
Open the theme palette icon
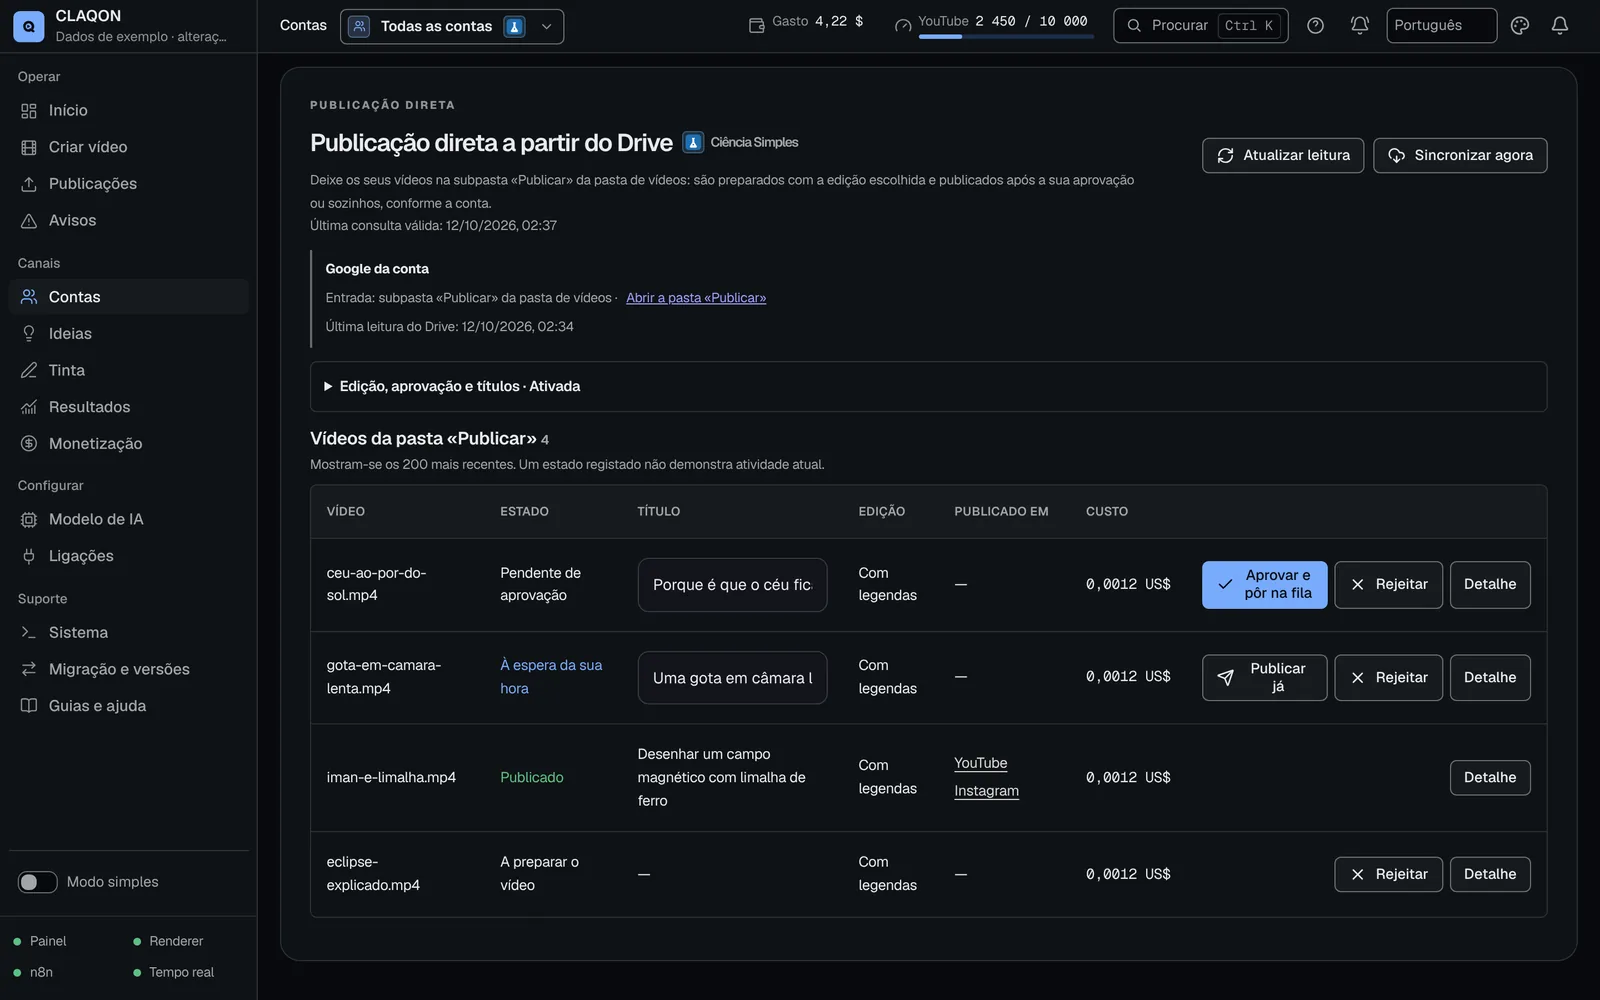(1520, 26)
